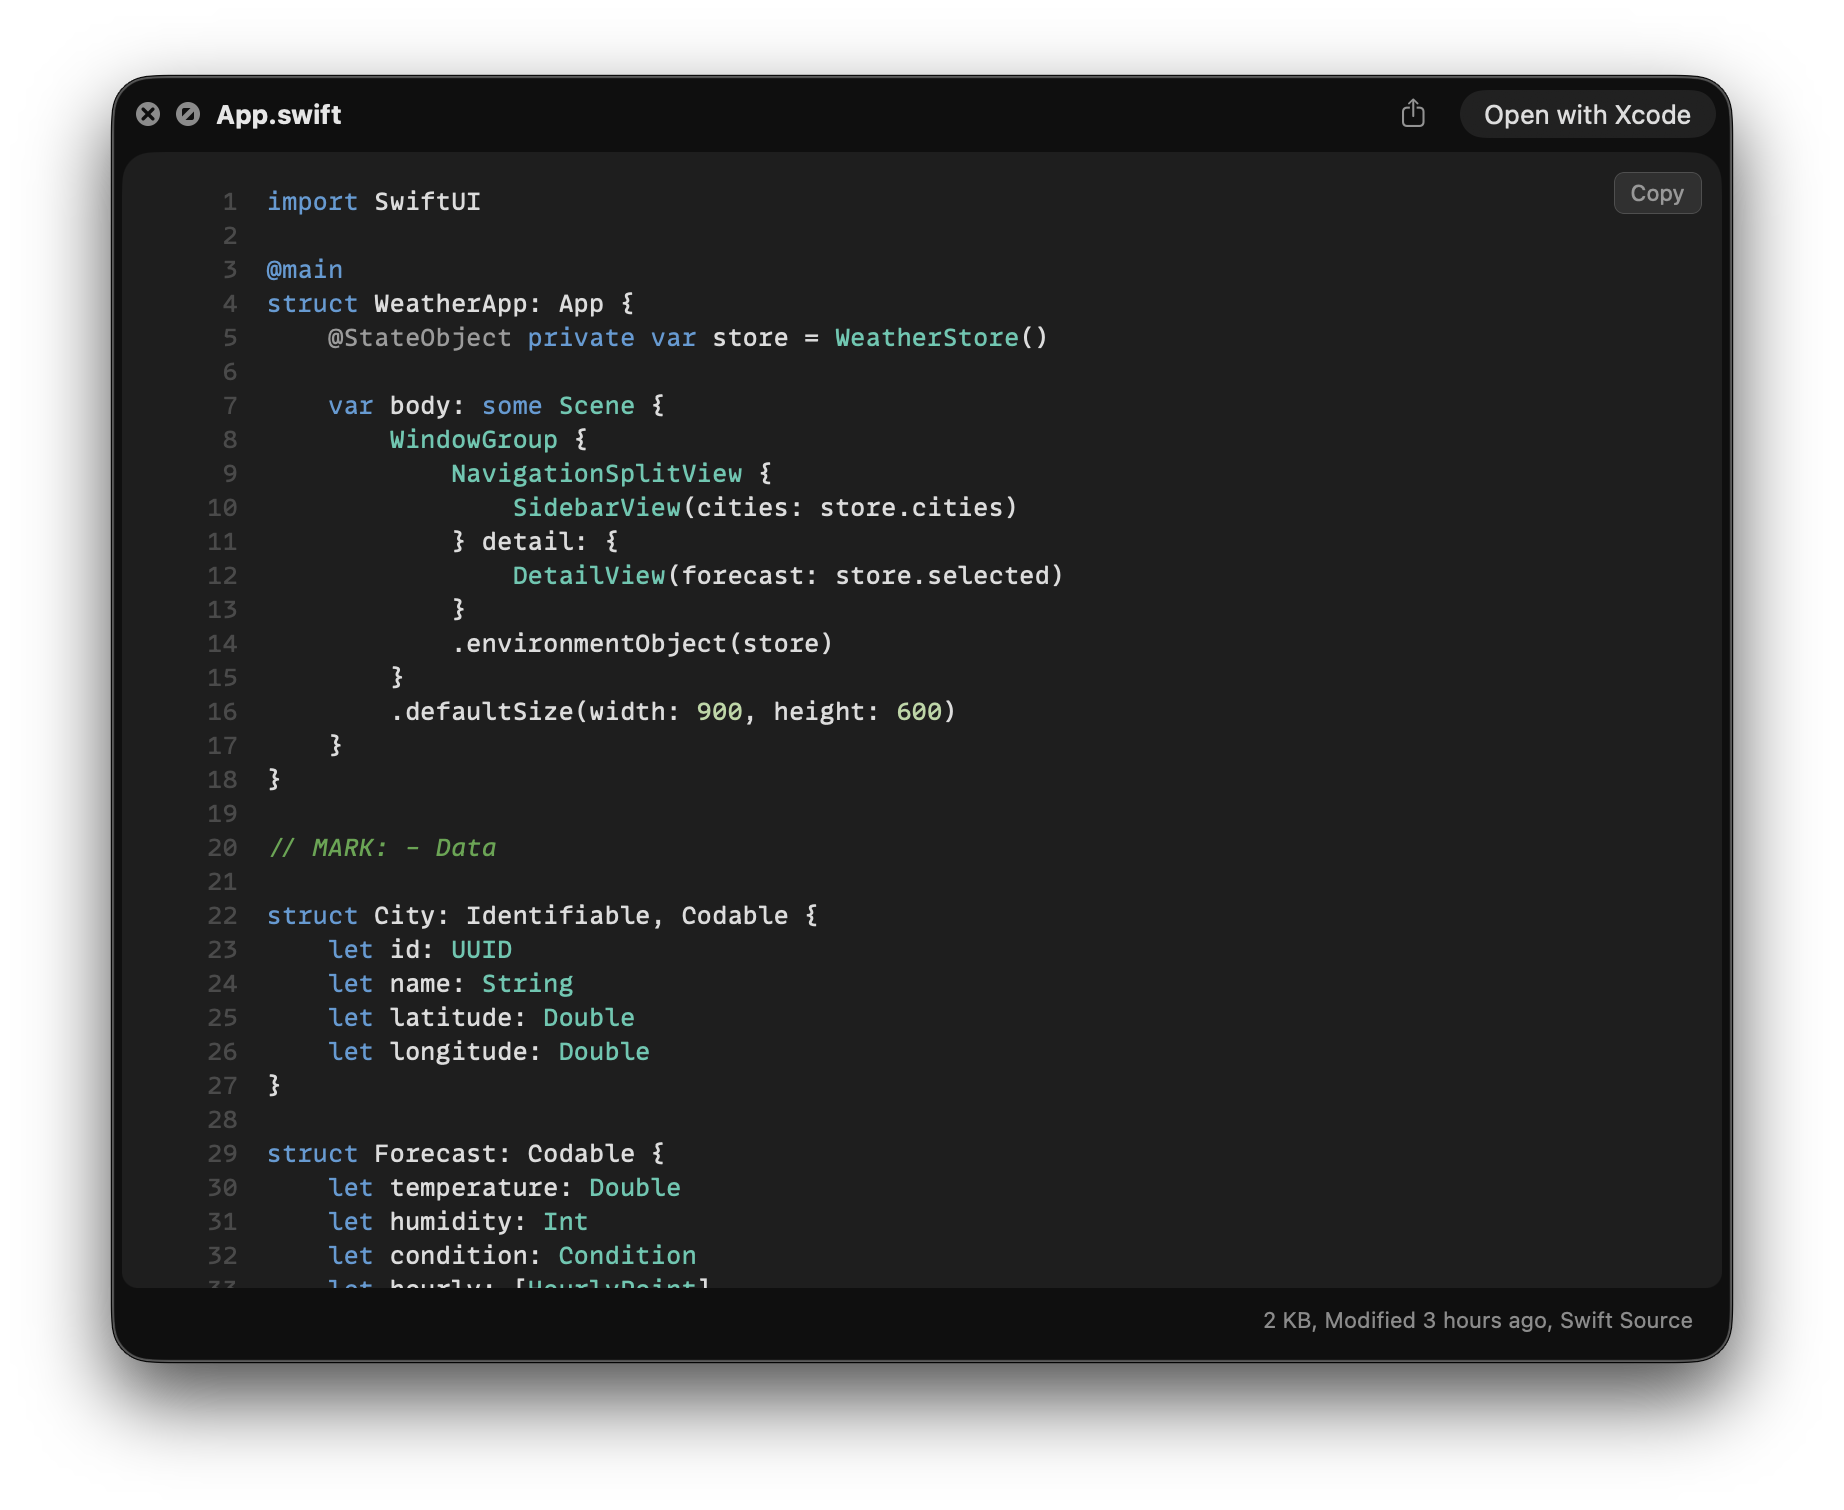This screenshot has width=1844, height=1510.
Task: Click the Copy button above the code
Action: click(x=1656, y=193)
